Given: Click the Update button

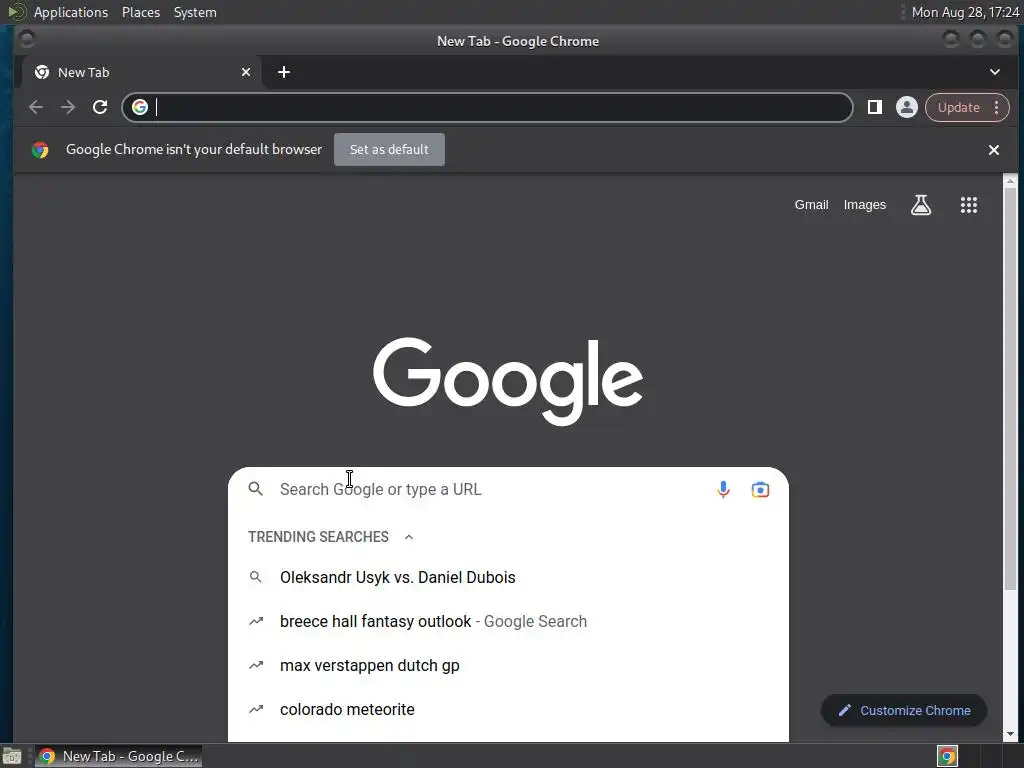Looking at the screenshot, I should pos(958,107).
